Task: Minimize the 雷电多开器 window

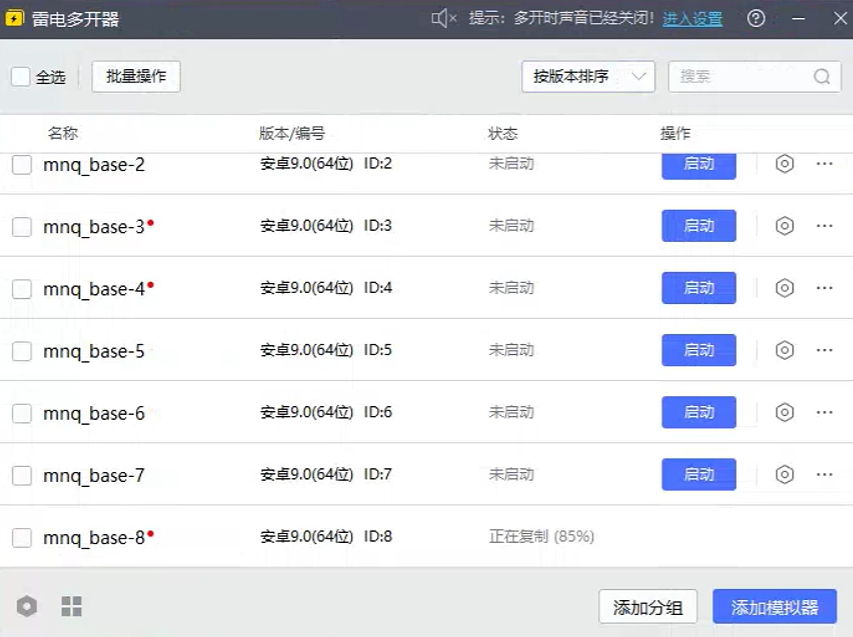Action: (799, 18)
